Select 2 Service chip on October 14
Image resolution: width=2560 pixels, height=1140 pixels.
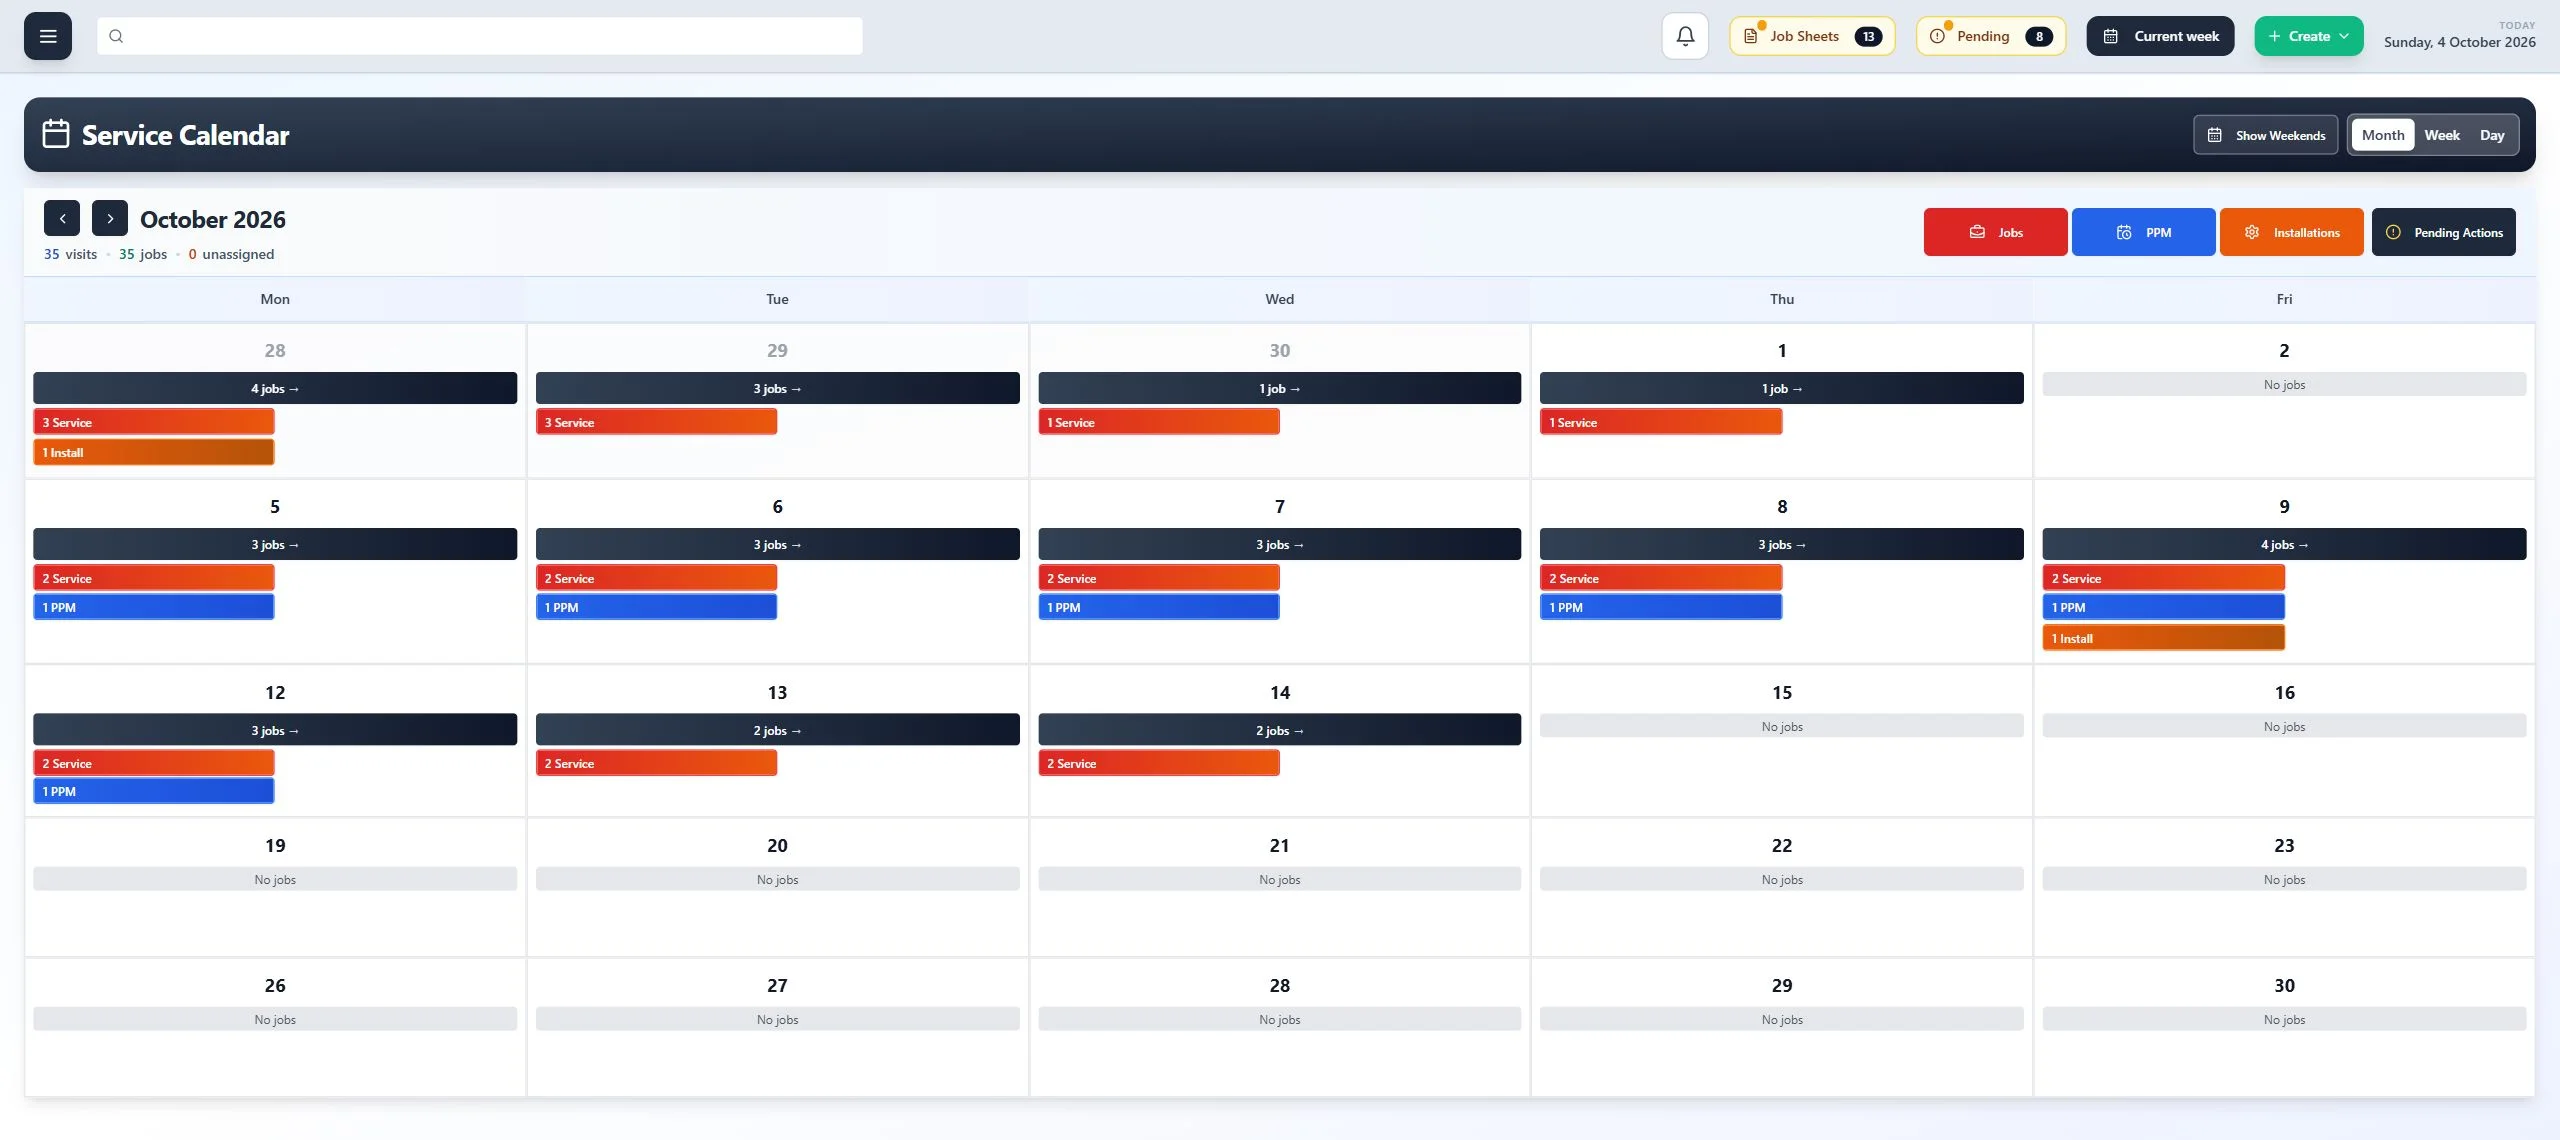1158,763
